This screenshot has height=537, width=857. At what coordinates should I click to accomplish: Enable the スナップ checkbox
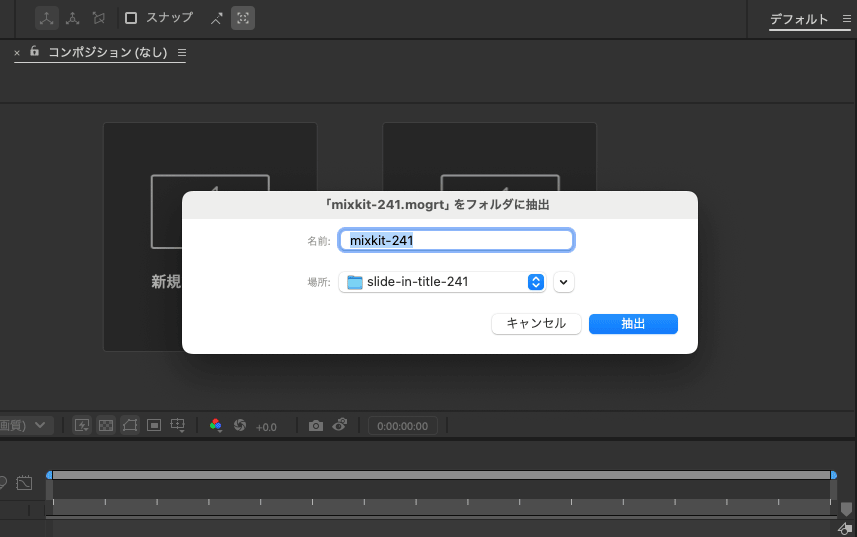click(131, 18)
